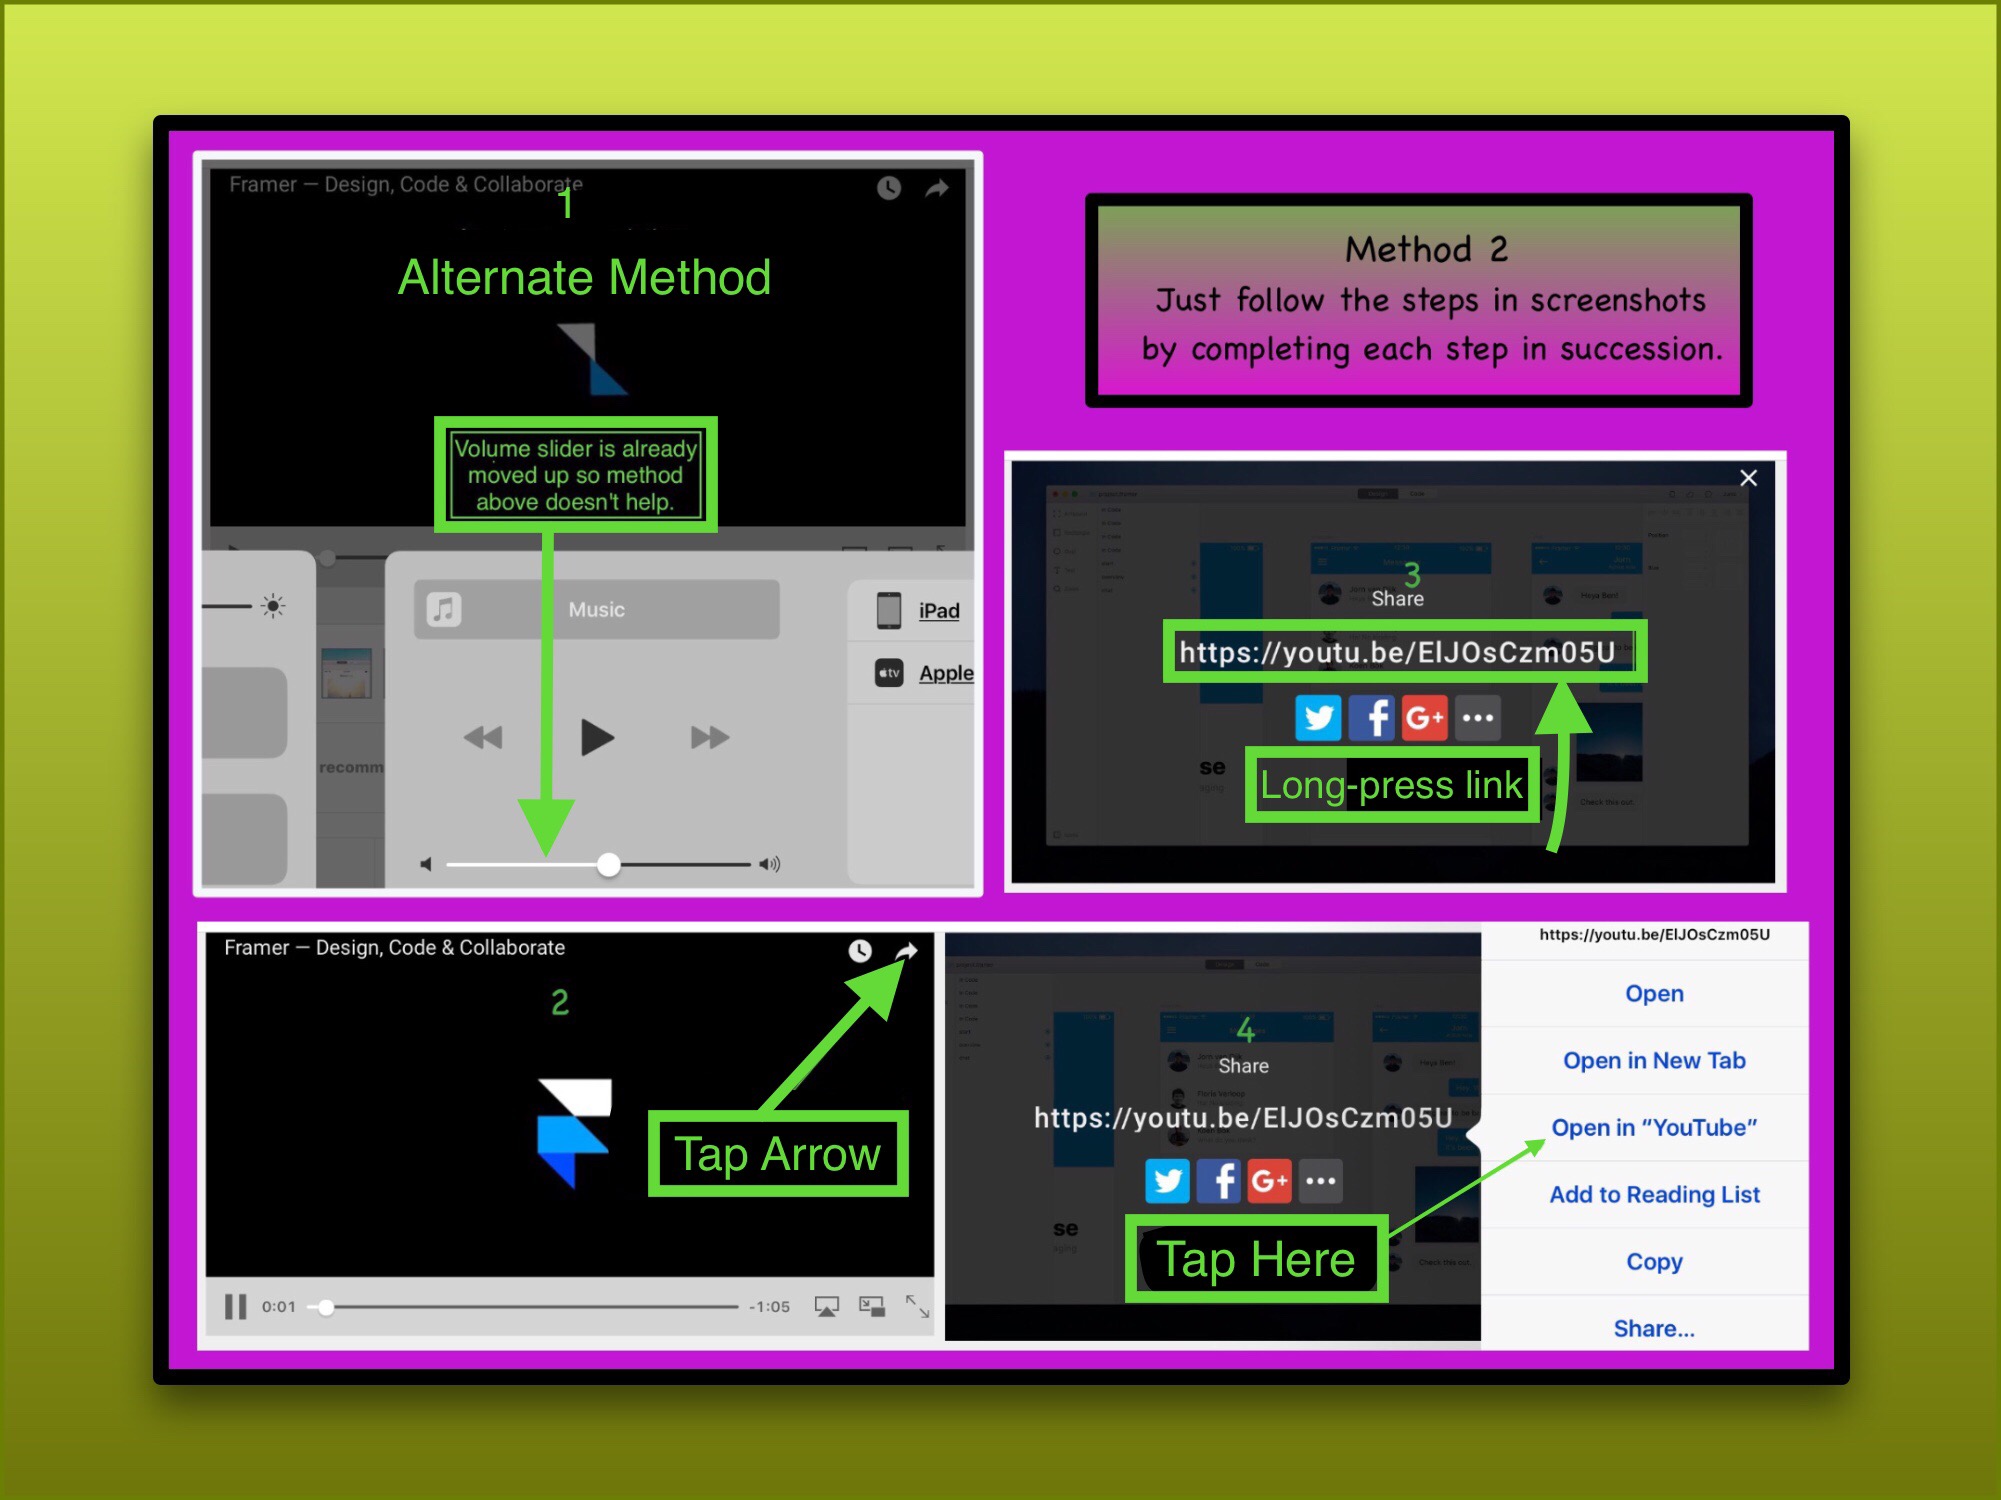Select iPad as AirPlay output device
This screenshot has height=1500, width=2001.
938,610
